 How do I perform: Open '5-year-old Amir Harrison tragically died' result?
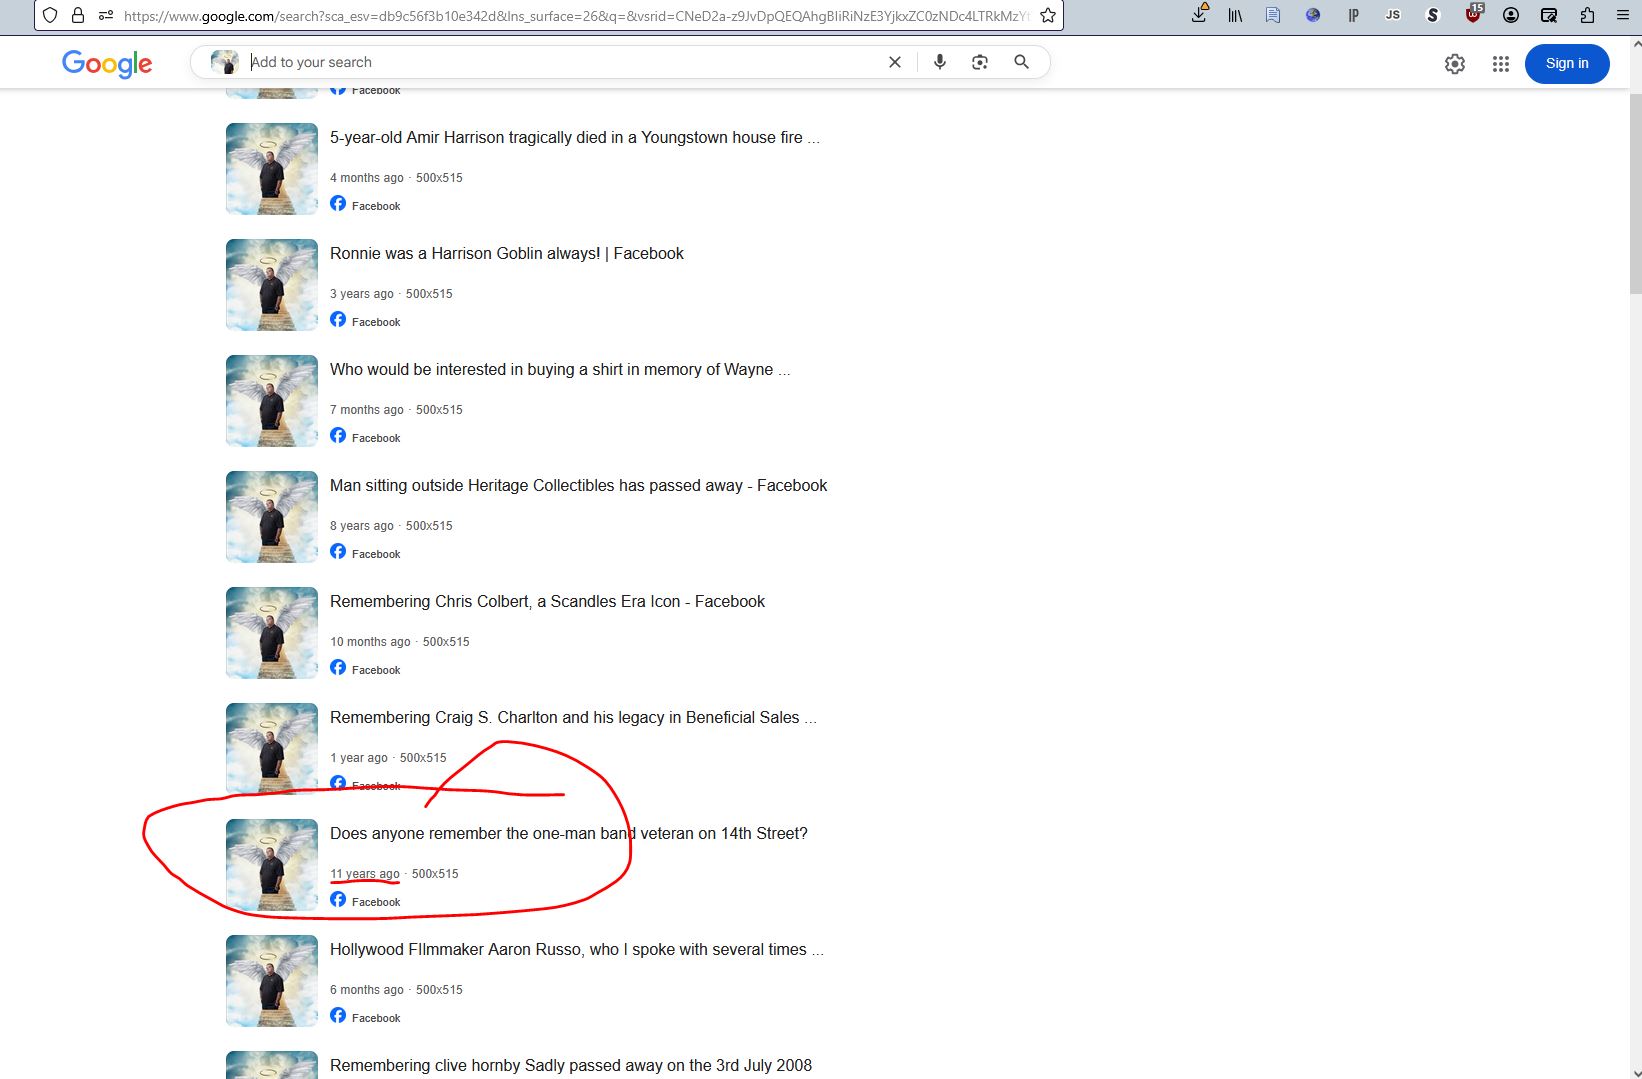575,138
